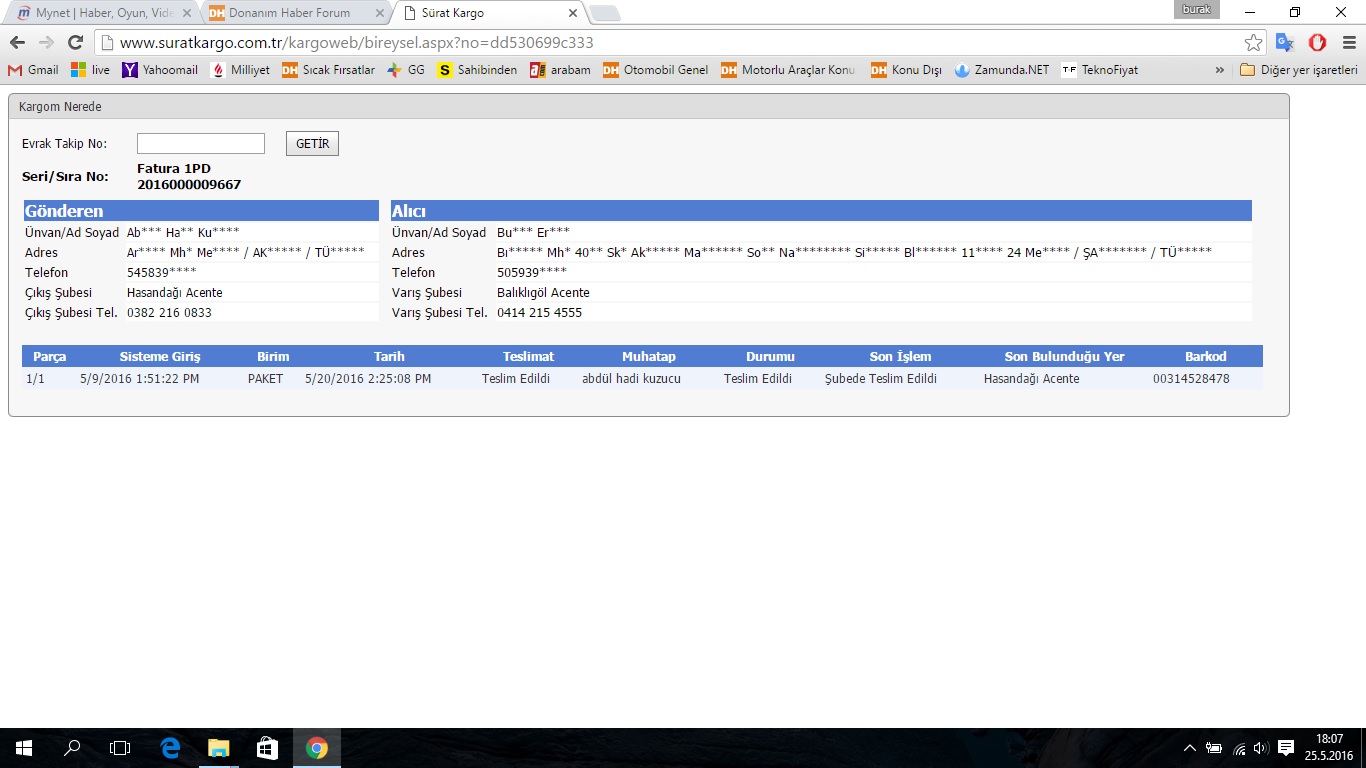Bookmark this page with the star icon
The width and height of the screenshot is (1366, 768).
click(1253, 43)
